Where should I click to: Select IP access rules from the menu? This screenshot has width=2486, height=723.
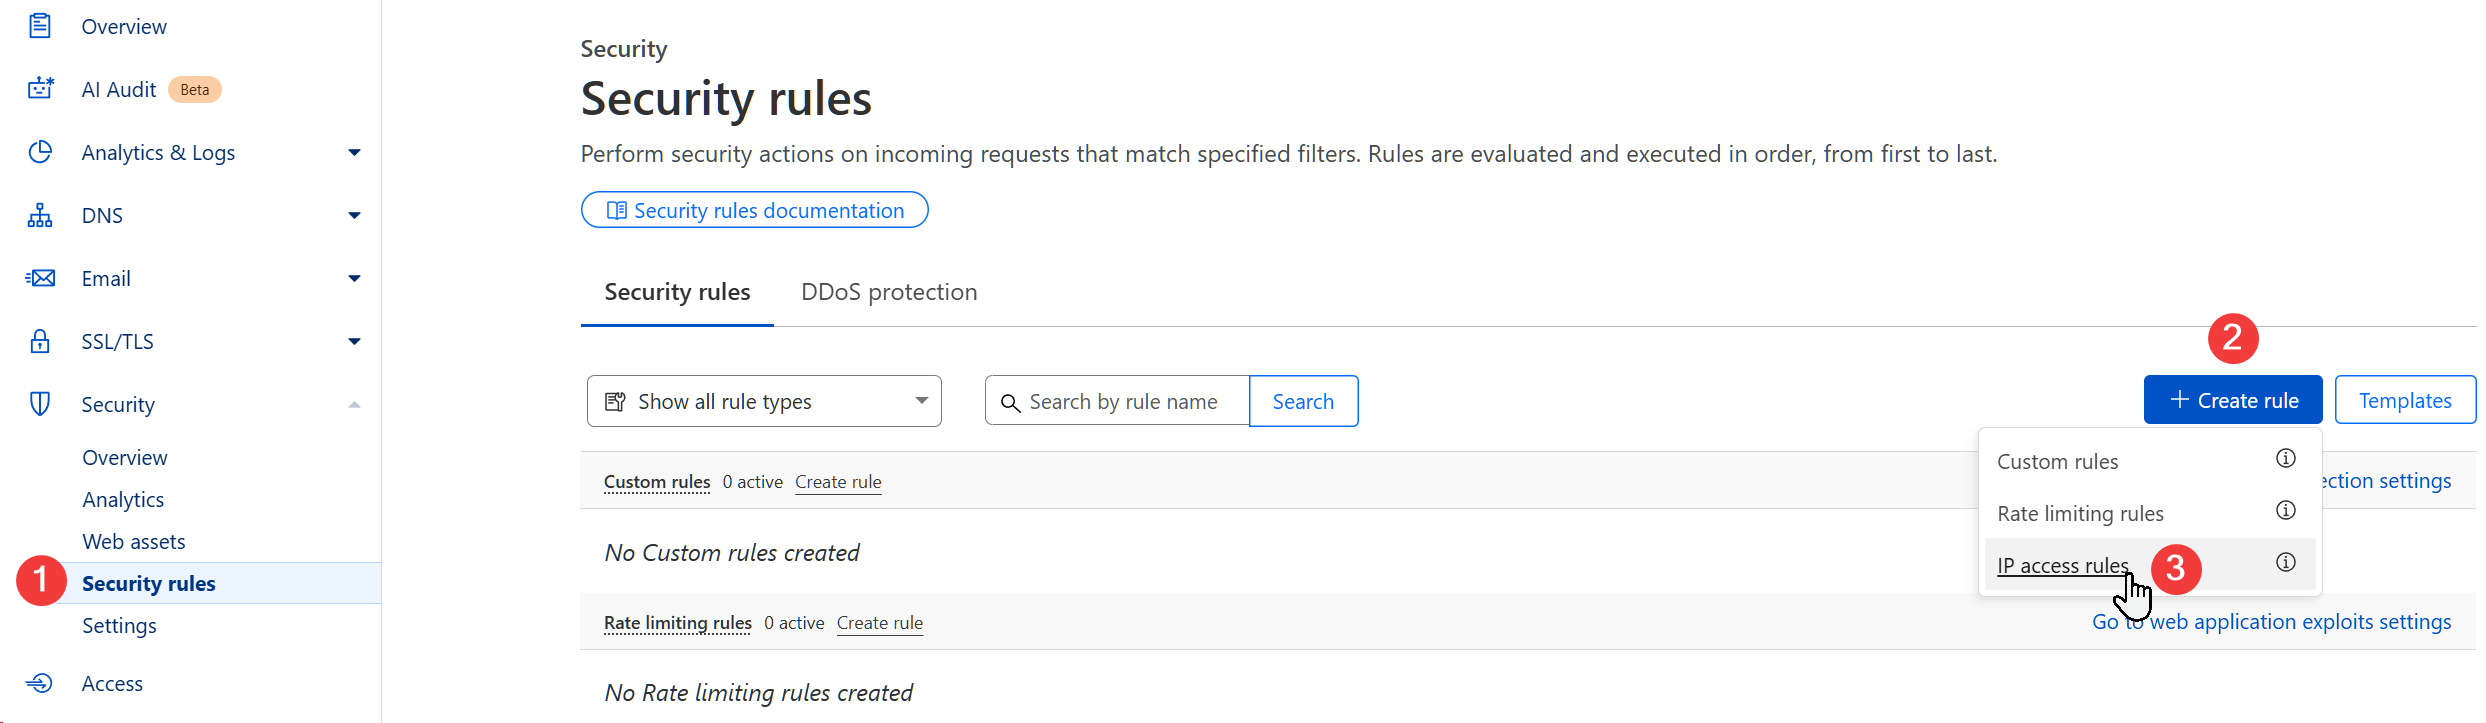2062,566
